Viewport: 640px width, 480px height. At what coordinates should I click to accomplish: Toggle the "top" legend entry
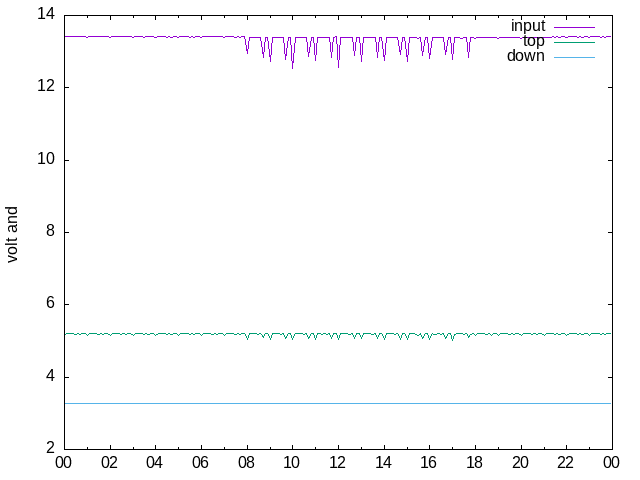coord(533,41)
